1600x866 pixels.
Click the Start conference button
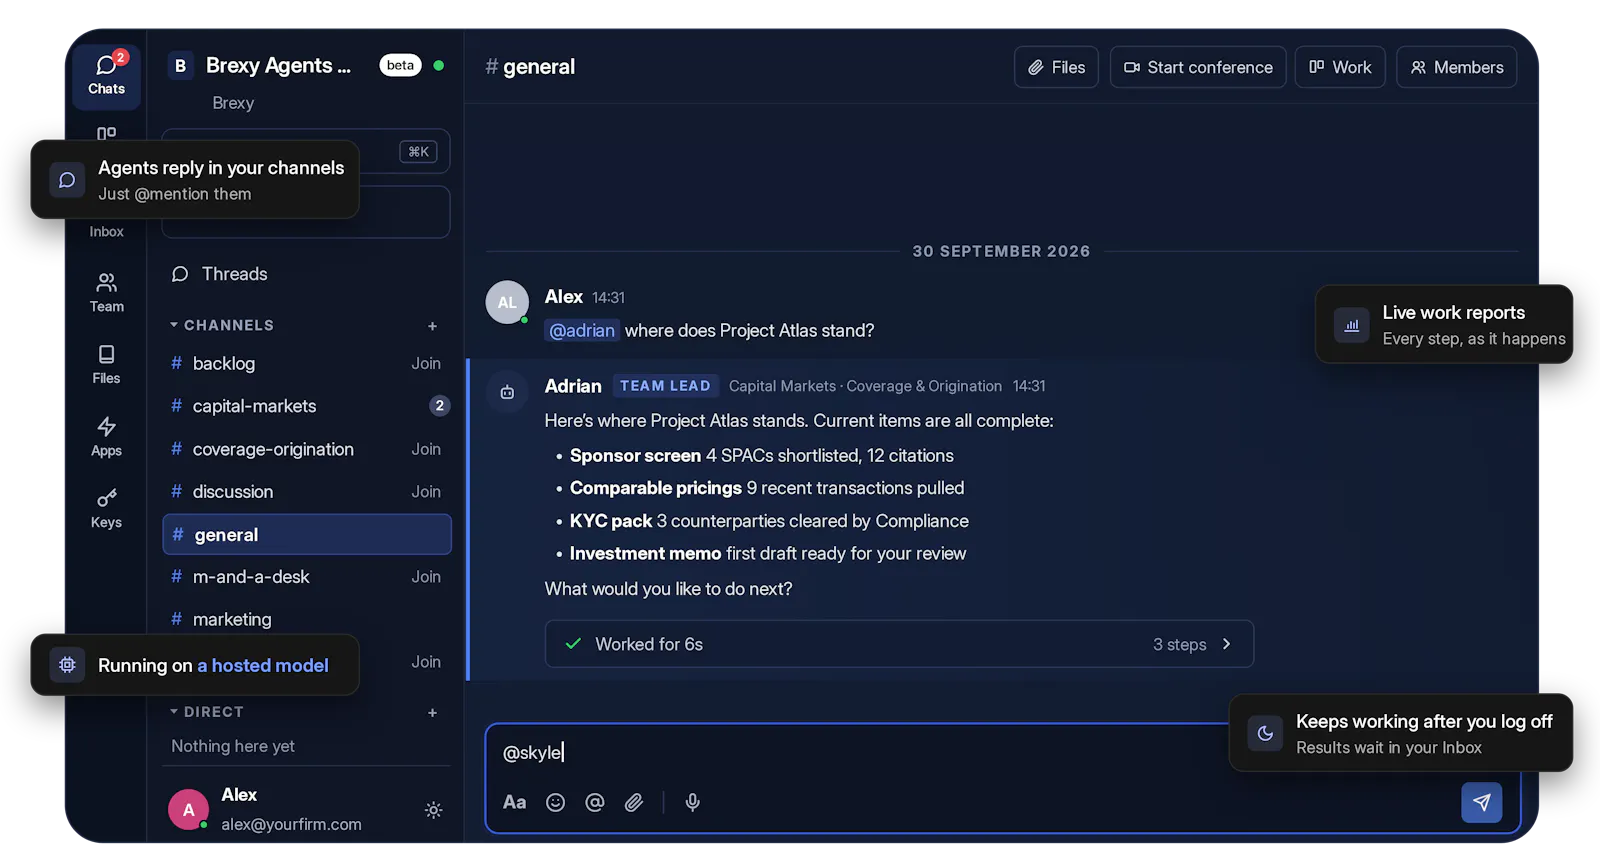coord(1198,67)
